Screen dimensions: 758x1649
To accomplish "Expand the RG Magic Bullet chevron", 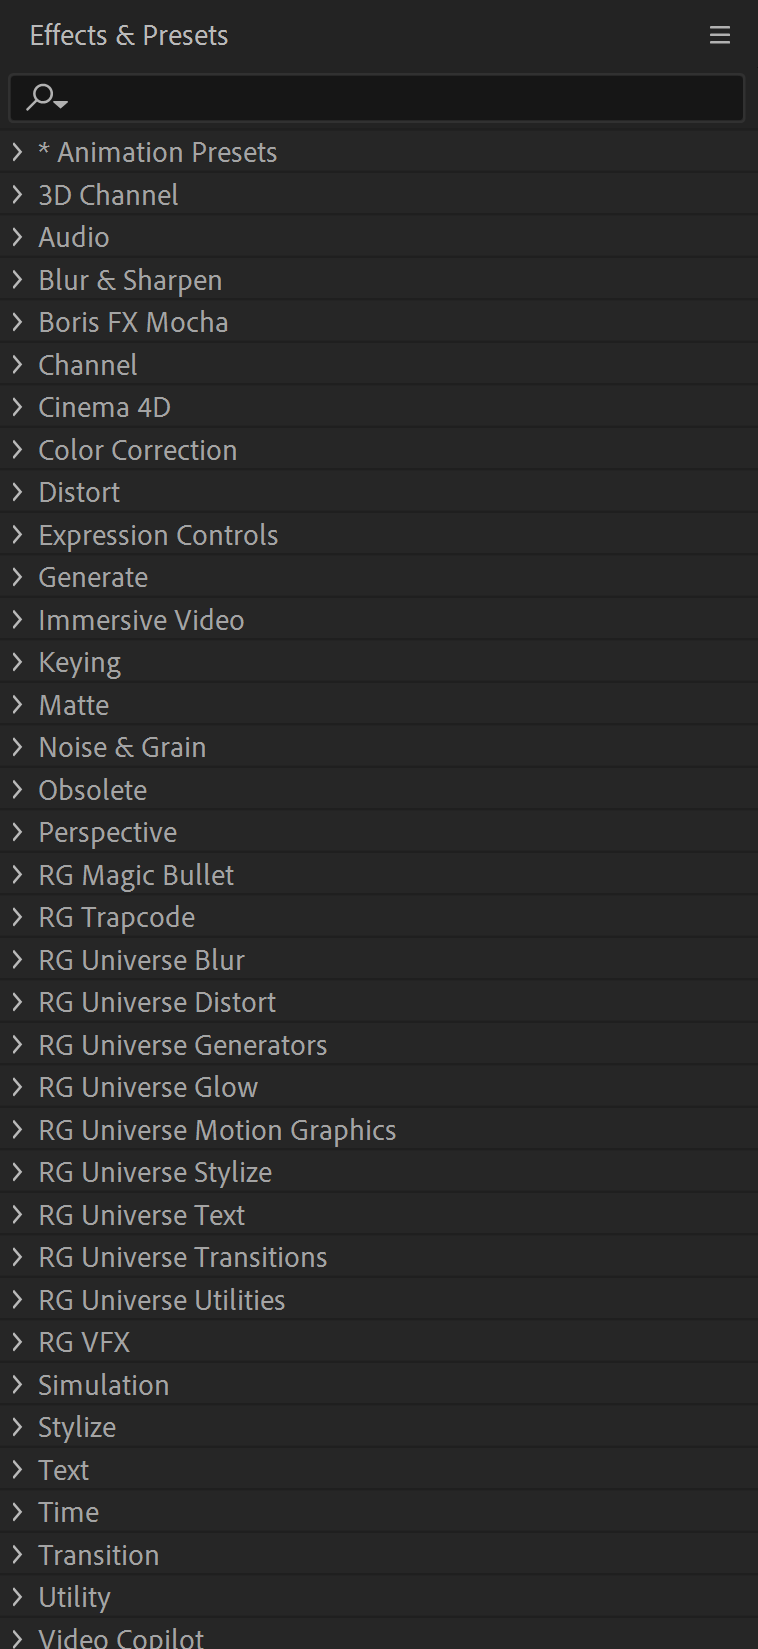I will [x=17, y=875].
